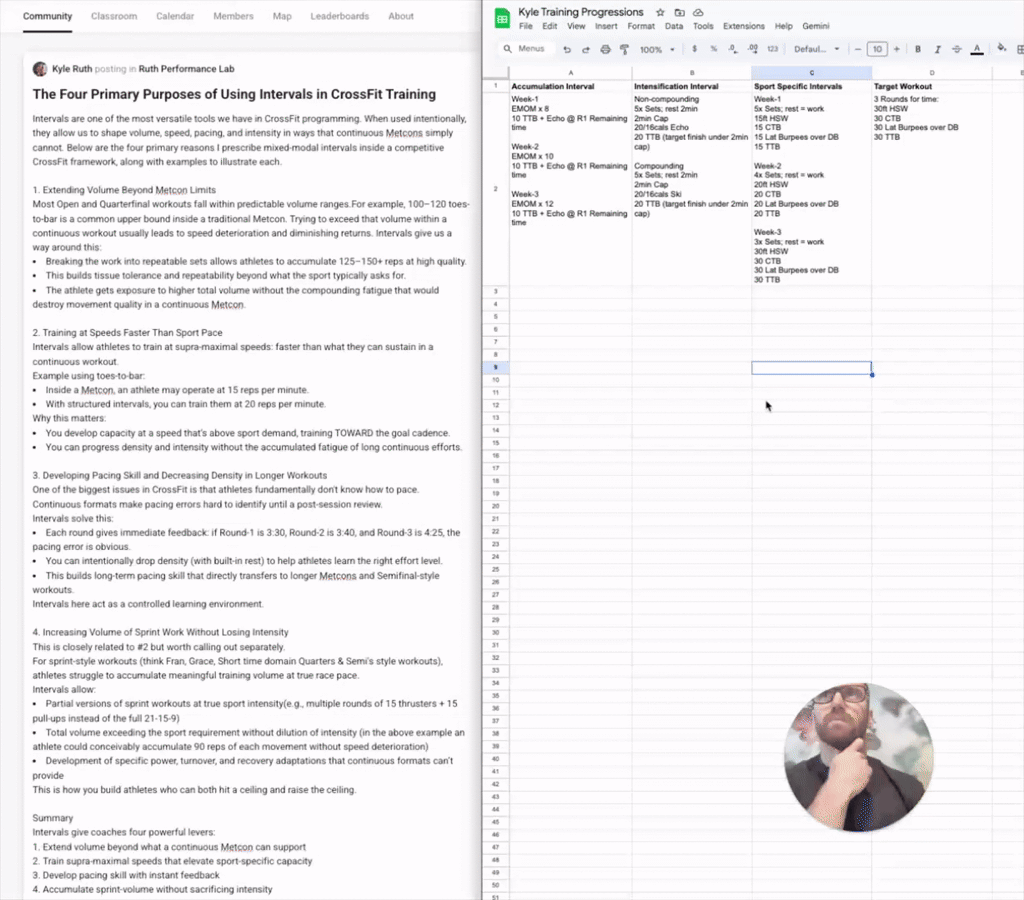Switch to the Leaderboards tab
The image size is (1024, 900).
pos(340,16)
